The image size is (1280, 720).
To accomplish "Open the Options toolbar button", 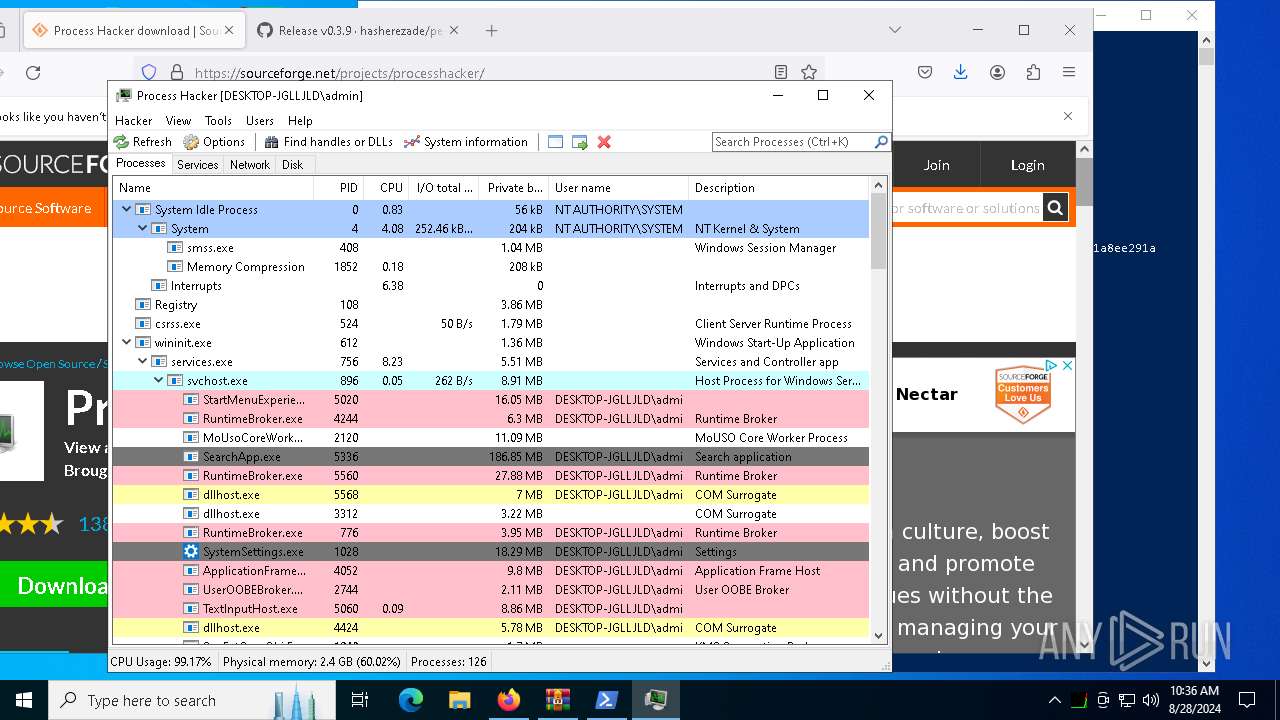I will click(x=214, y=142).
